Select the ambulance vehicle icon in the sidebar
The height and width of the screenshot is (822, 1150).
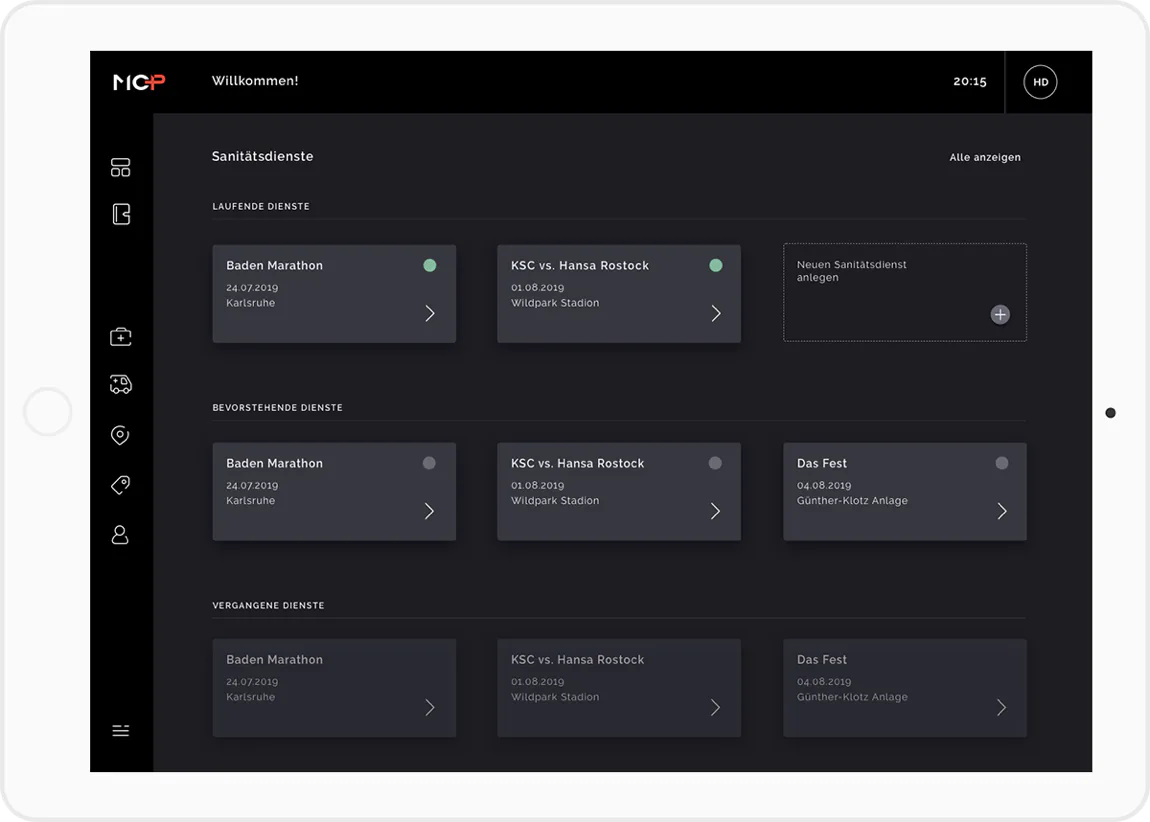[120, 384]
